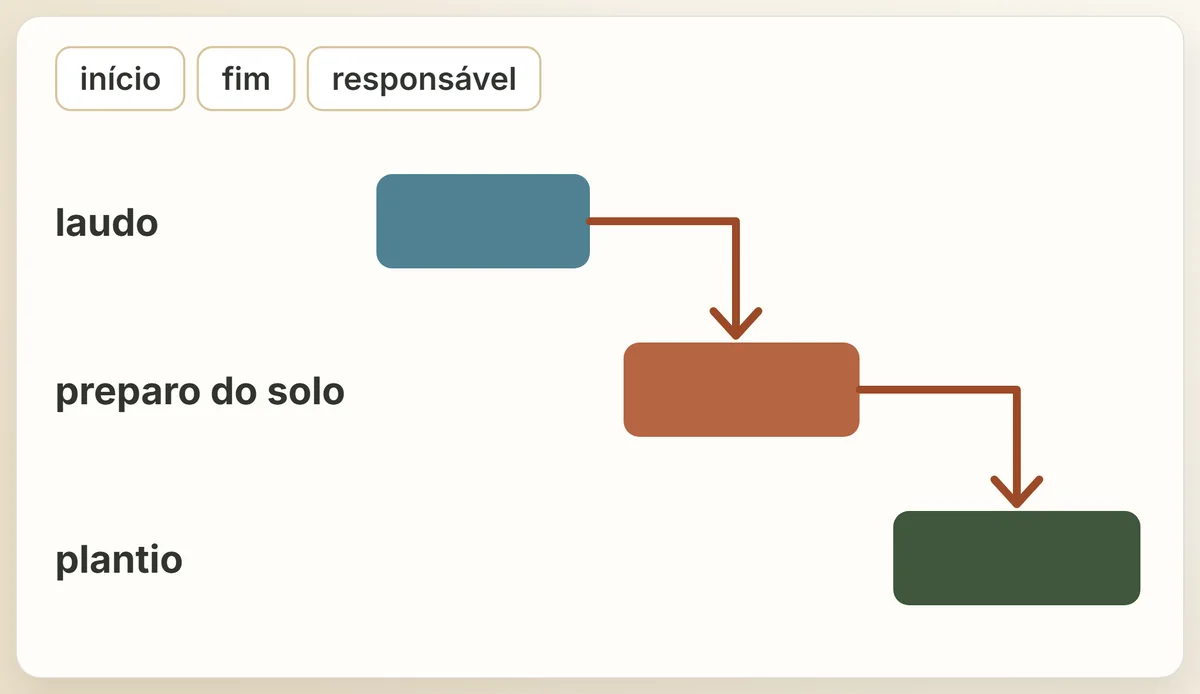Open the blue laudo task bar

483,221
